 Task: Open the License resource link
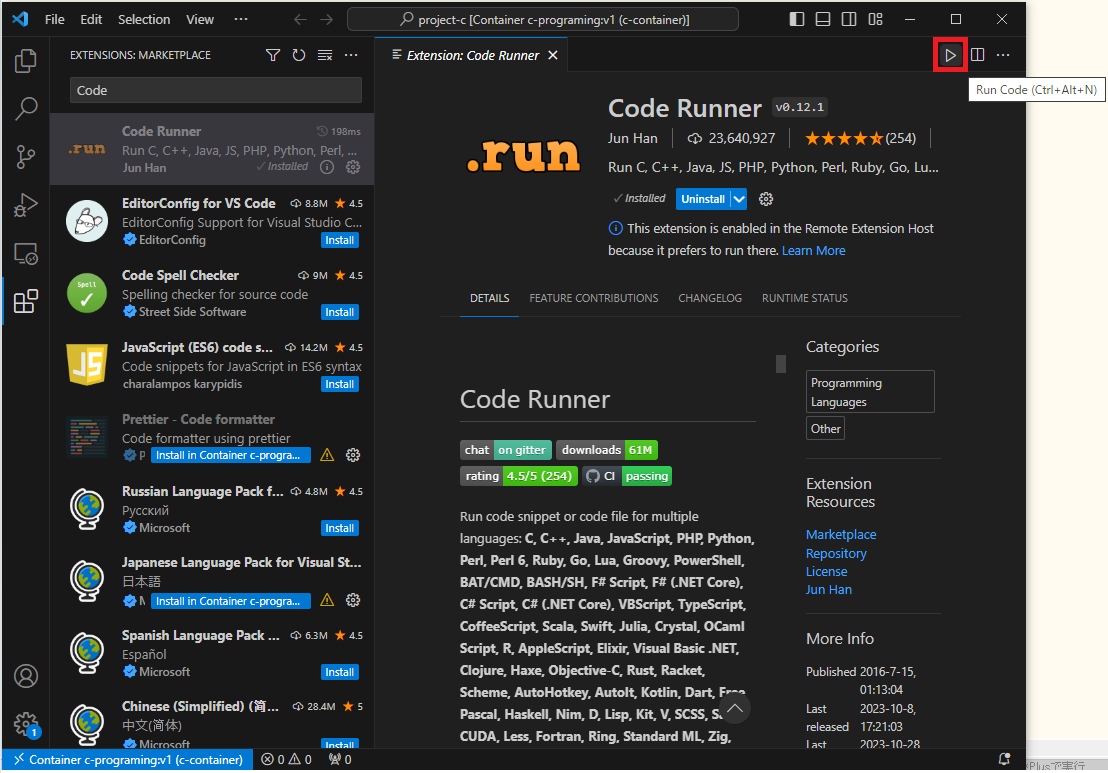(826, 572)
